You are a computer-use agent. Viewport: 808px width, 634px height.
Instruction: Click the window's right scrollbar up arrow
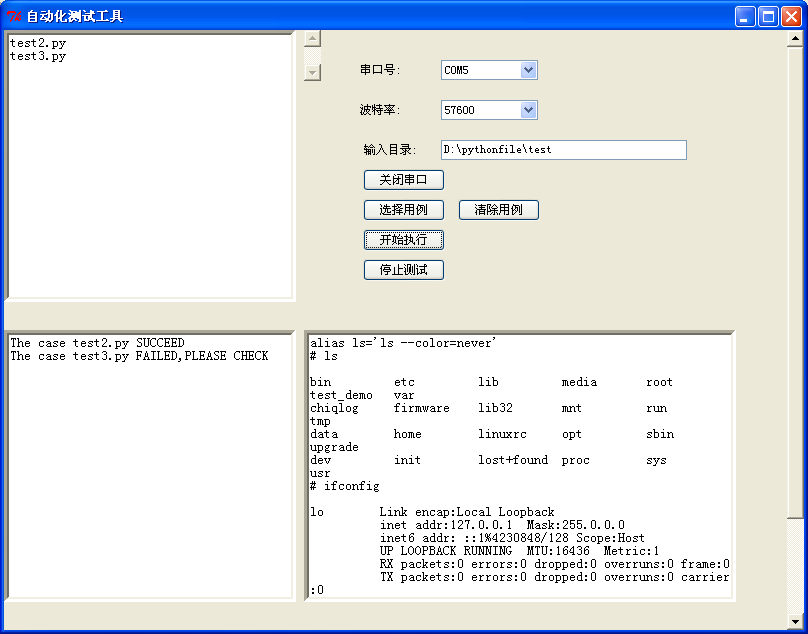pos(795,39)
